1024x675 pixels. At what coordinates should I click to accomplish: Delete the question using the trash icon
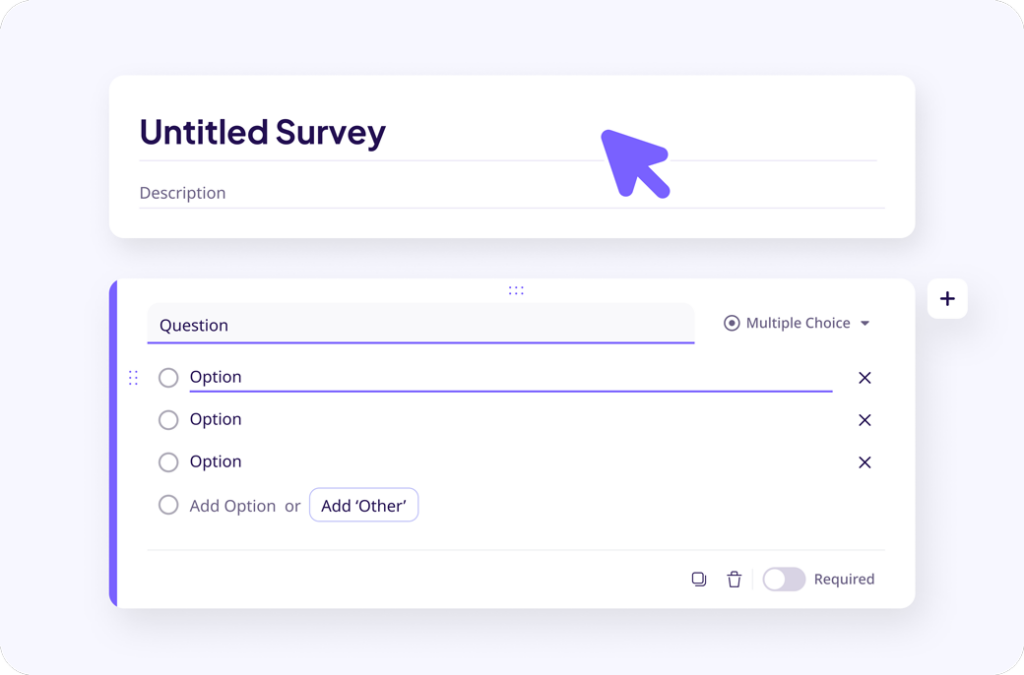[734, 579]
